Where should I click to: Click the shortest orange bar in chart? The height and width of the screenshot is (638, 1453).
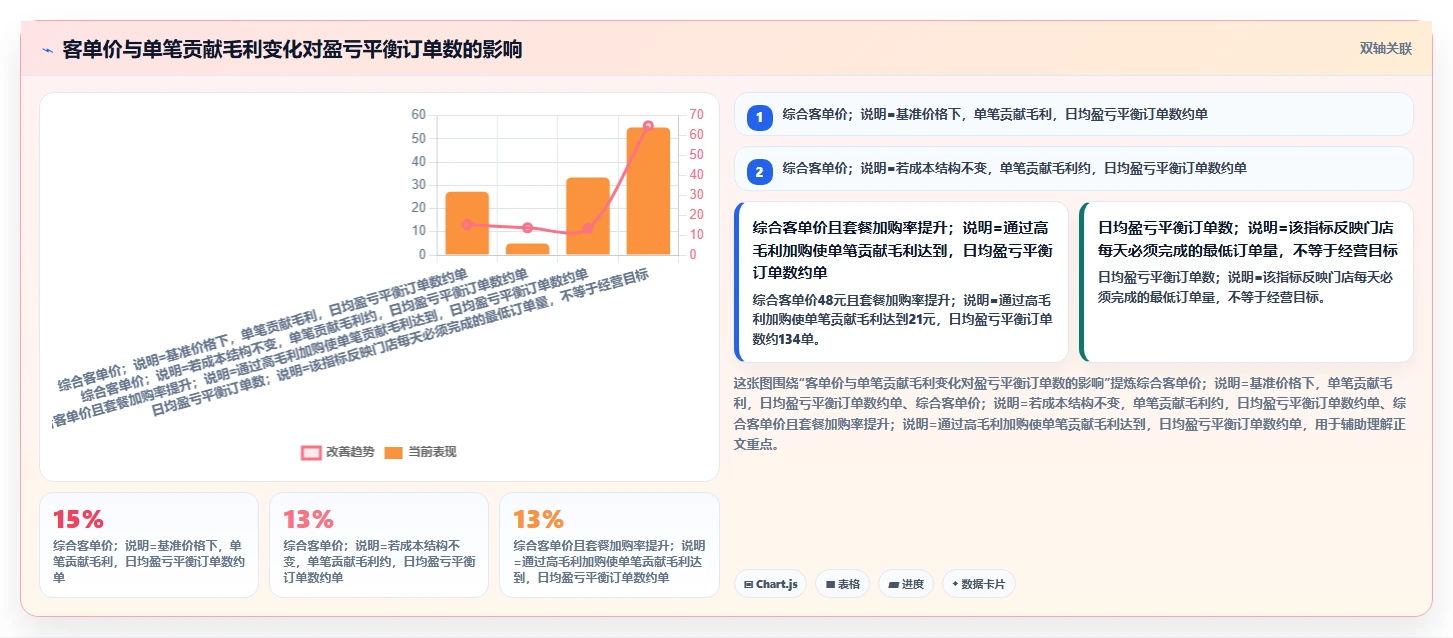pos(527,249)
